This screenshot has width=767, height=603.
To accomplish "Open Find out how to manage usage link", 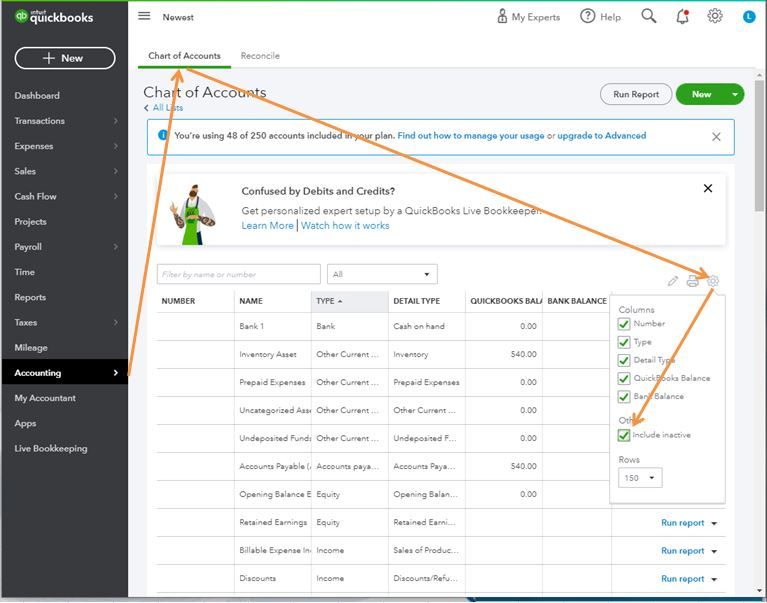I will (471, 135).
